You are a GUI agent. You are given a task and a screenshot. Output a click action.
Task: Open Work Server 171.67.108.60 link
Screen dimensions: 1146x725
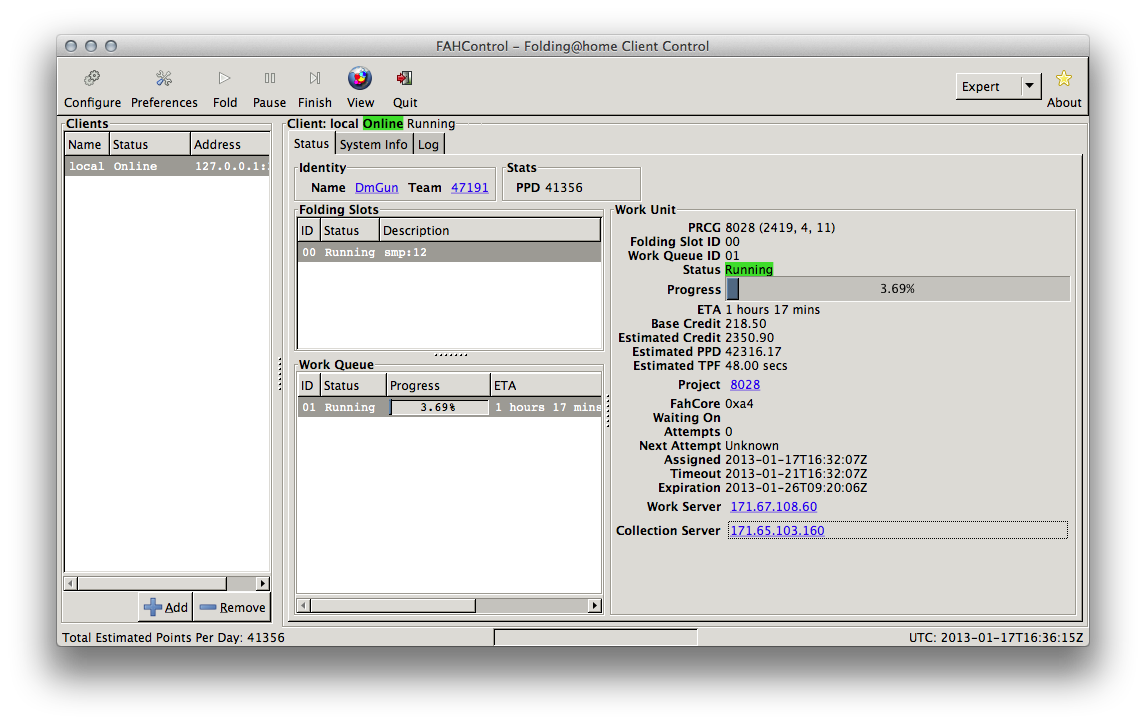pos(773,507)
